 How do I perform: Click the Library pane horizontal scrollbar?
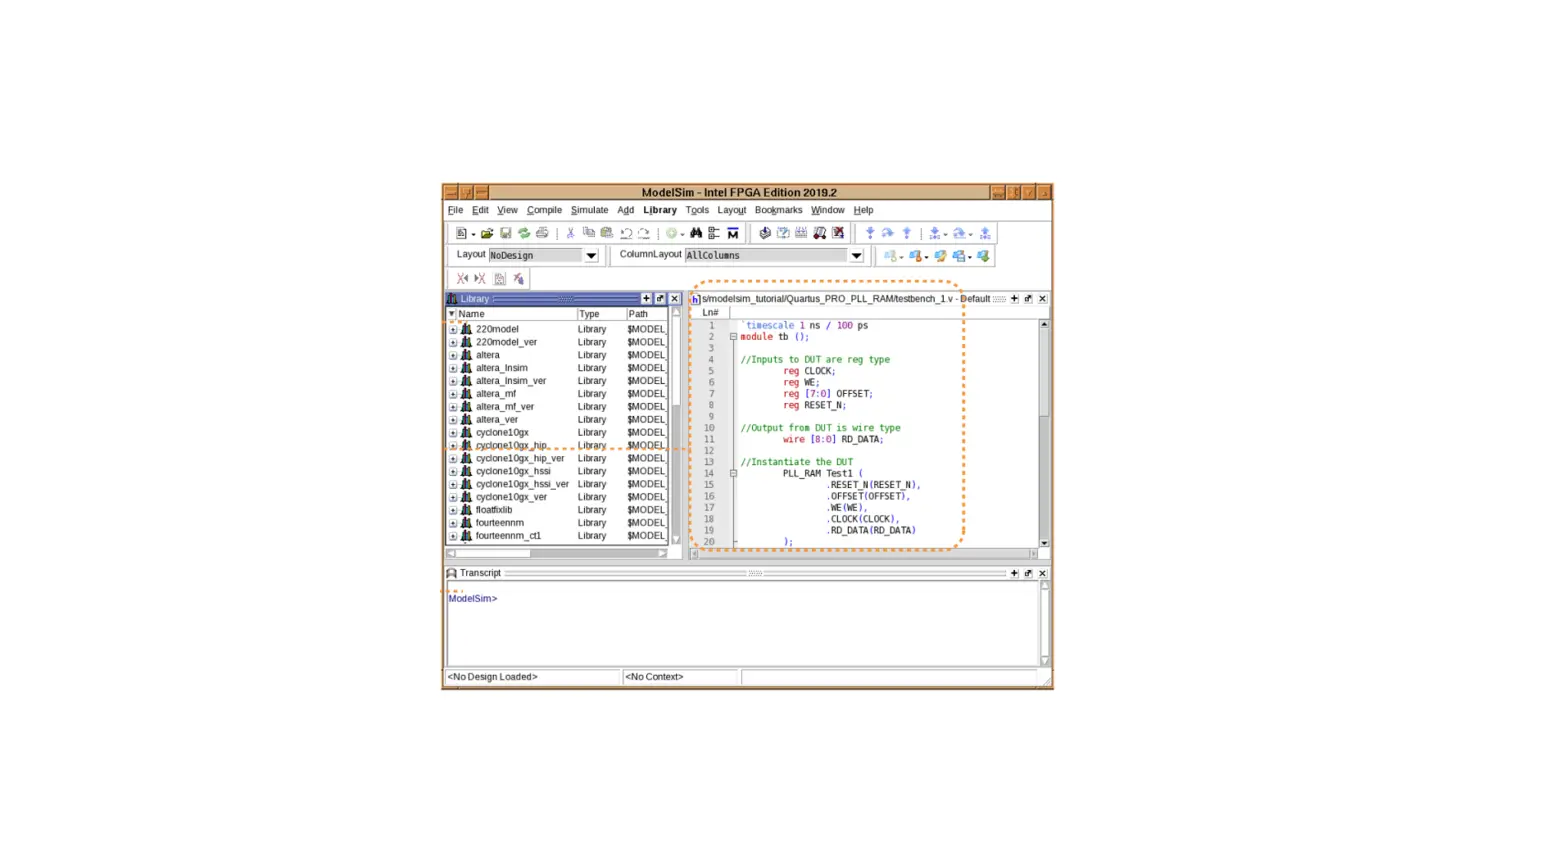tap(556, 553)
